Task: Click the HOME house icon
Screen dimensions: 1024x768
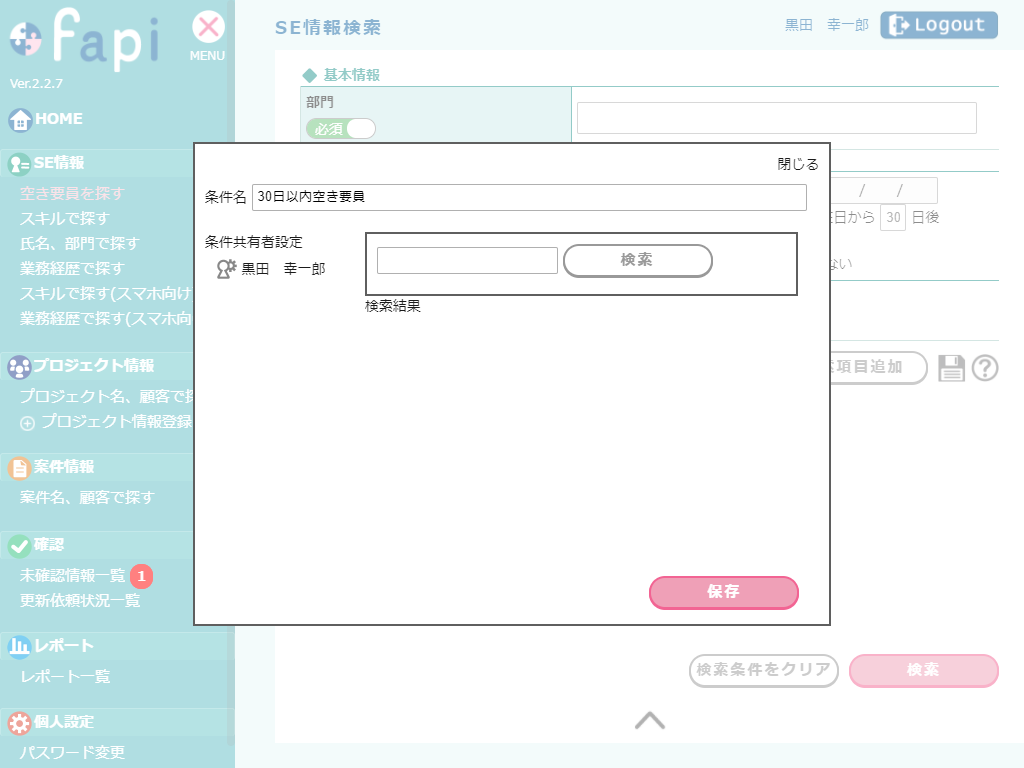Action: click(x=20, y=120)
